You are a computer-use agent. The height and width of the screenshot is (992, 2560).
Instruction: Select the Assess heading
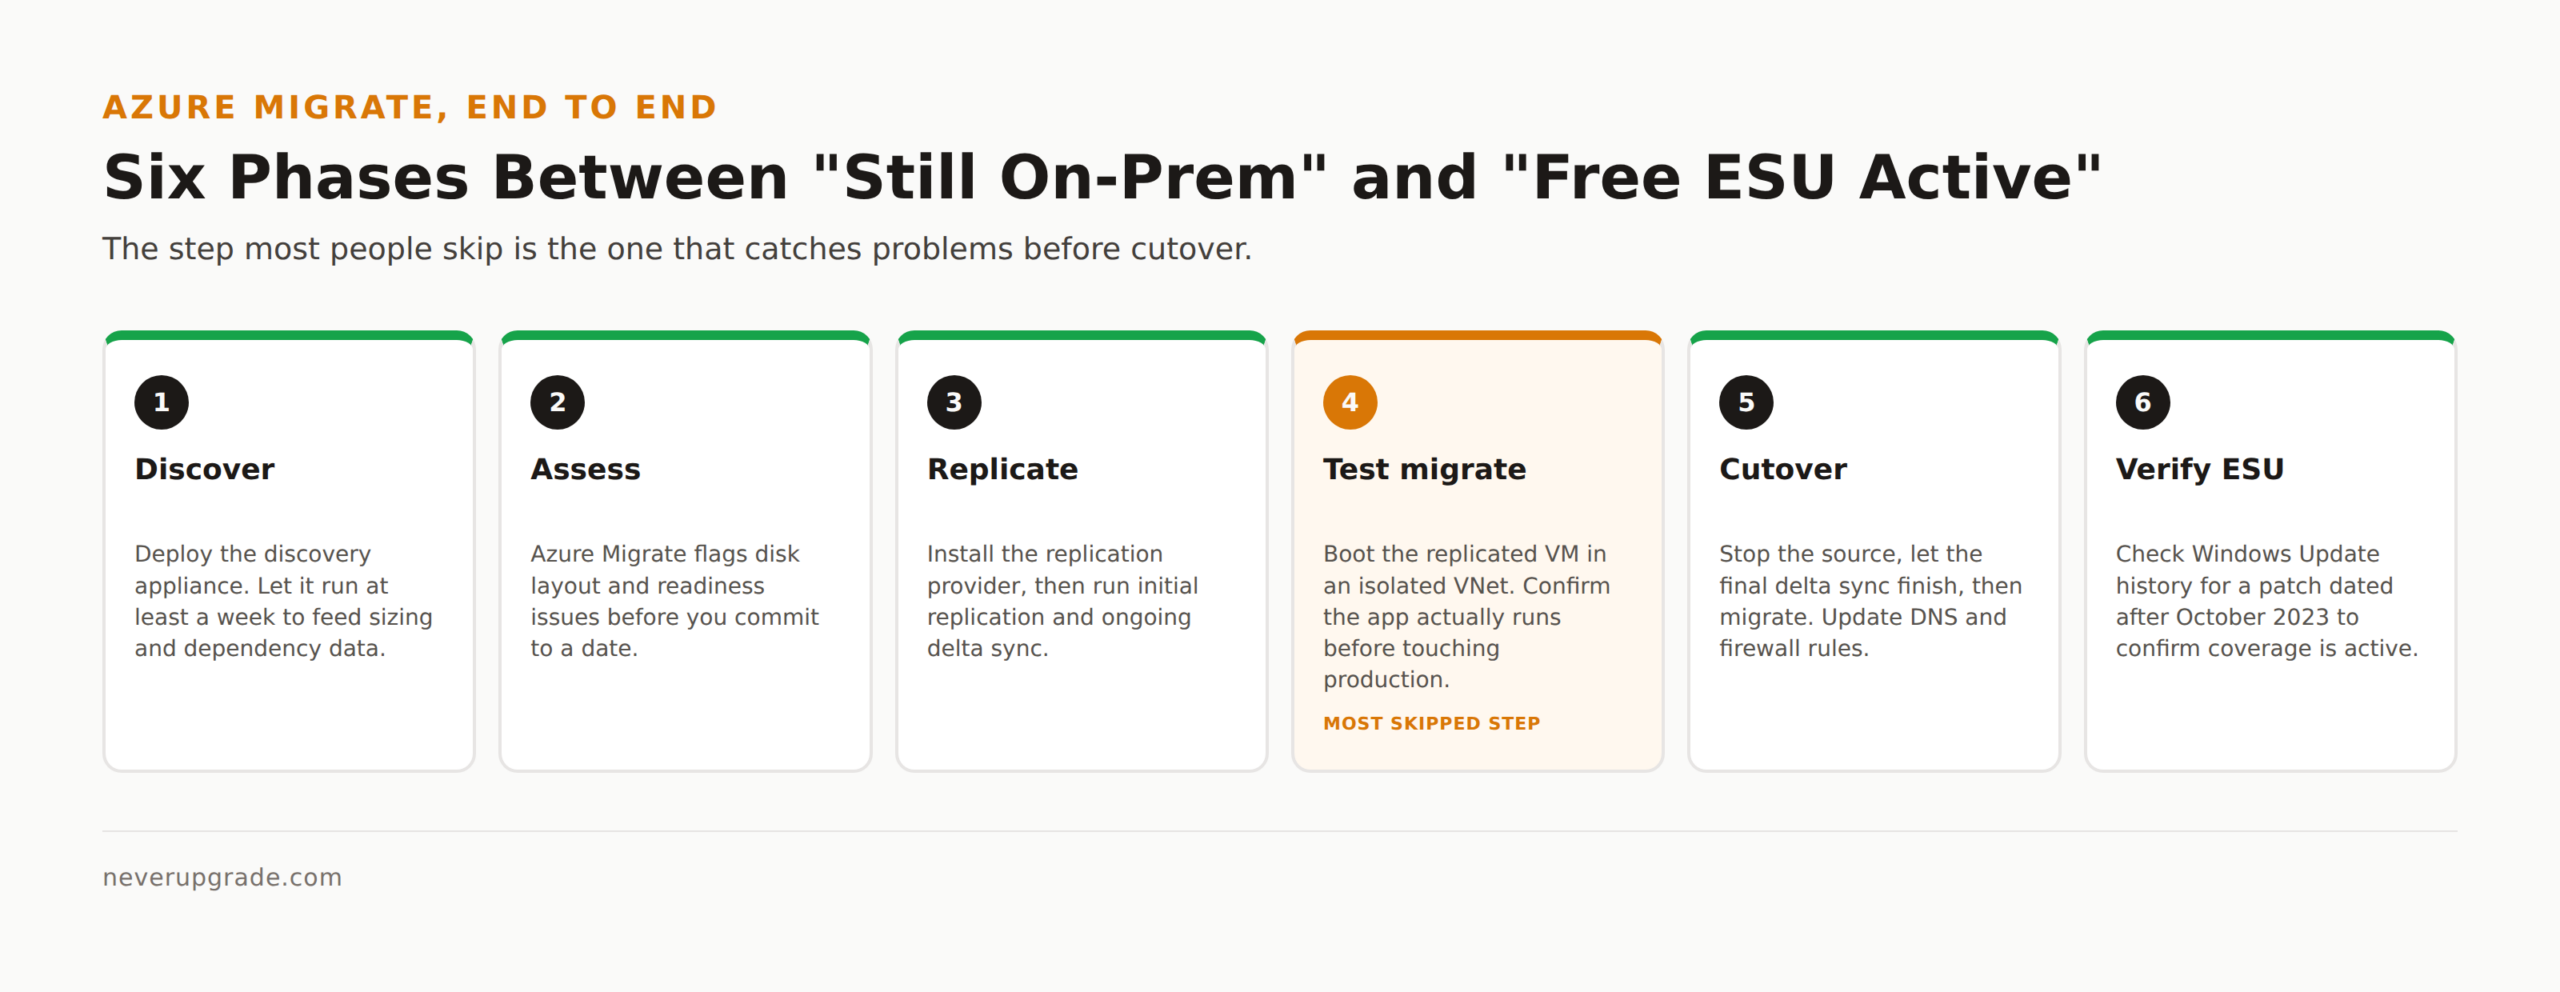coord(585,469)
